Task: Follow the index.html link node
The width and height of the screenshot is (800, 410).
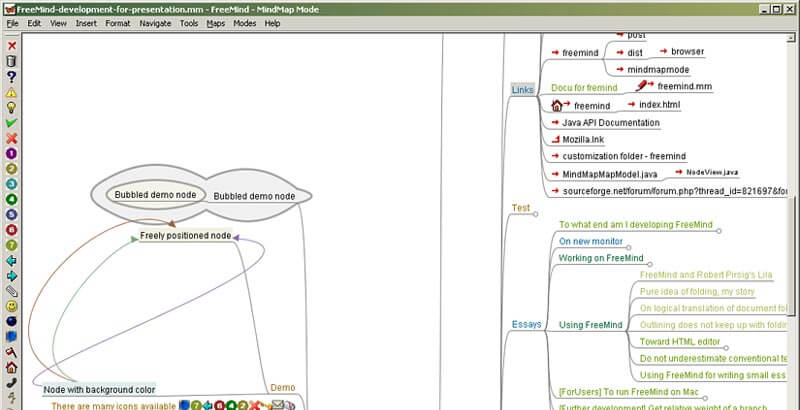Action: [x=652, y=104]
